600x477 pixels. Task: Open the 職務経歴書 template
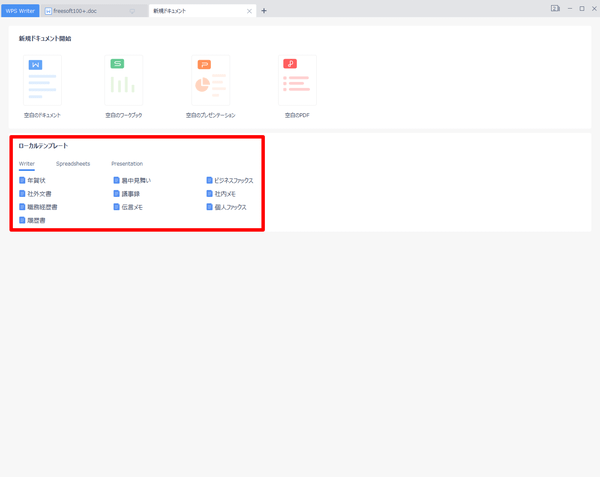43,207
